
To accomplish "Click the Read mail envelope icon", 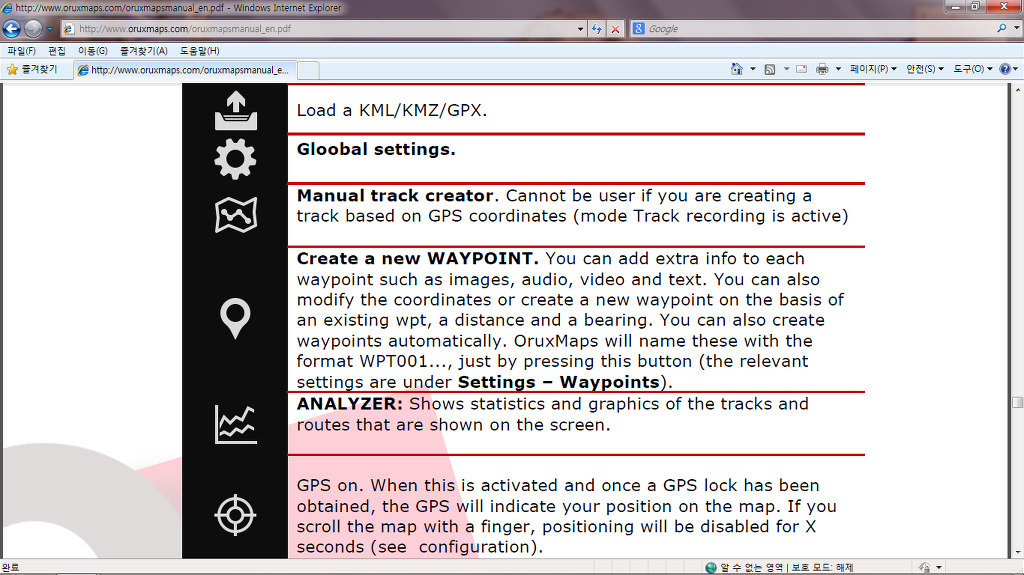I will [801, 69].
